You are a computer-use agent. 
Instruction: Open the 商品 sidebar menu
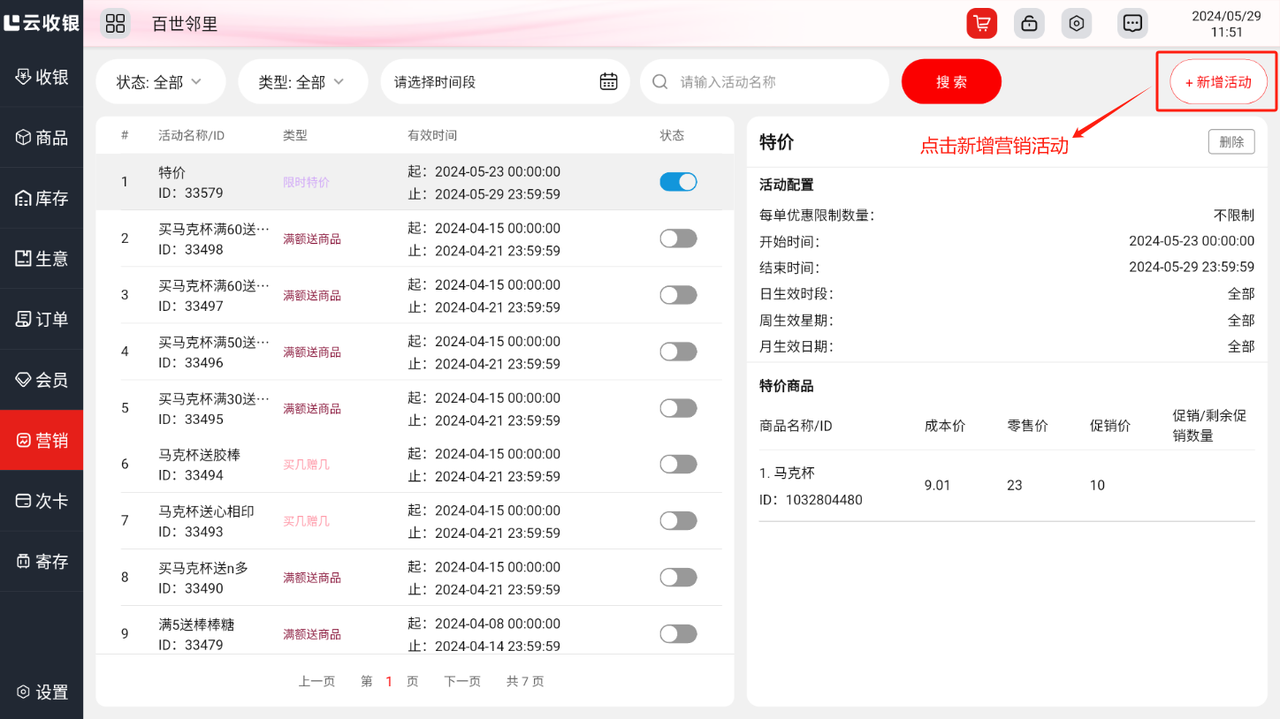coord(42,138)
